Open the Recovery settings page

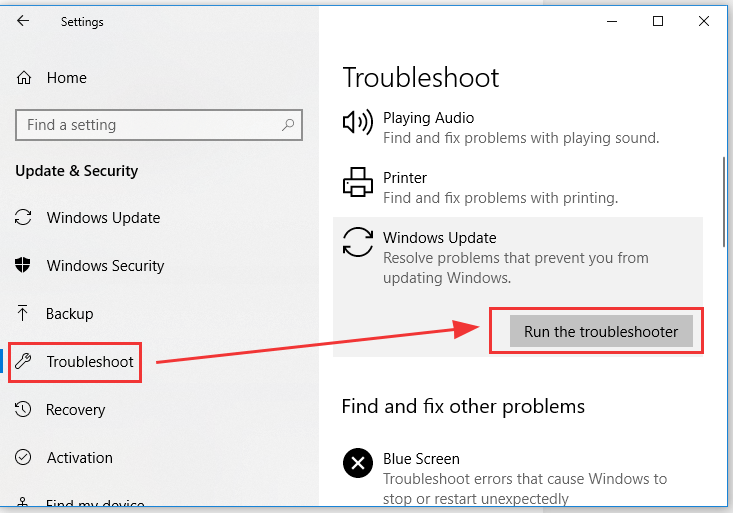click(76, 409)
